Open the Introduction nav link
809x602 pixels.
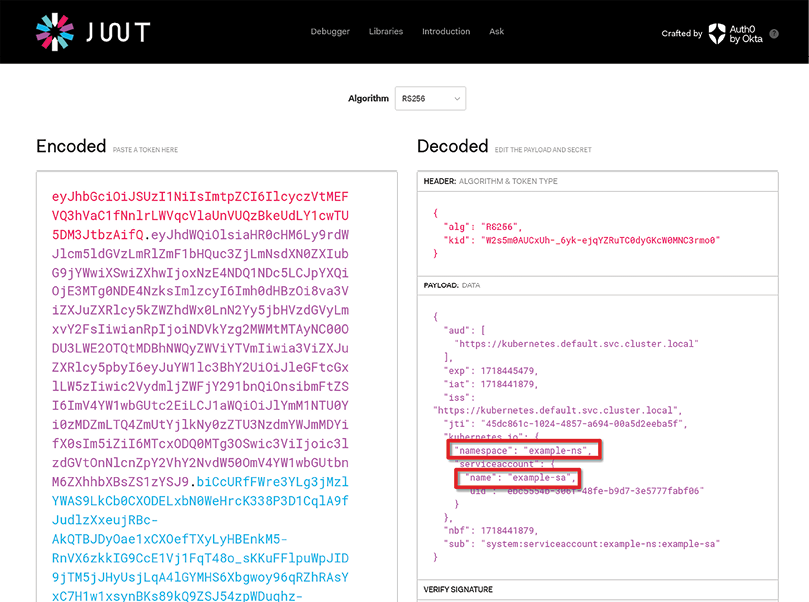[x=446, y=32]
